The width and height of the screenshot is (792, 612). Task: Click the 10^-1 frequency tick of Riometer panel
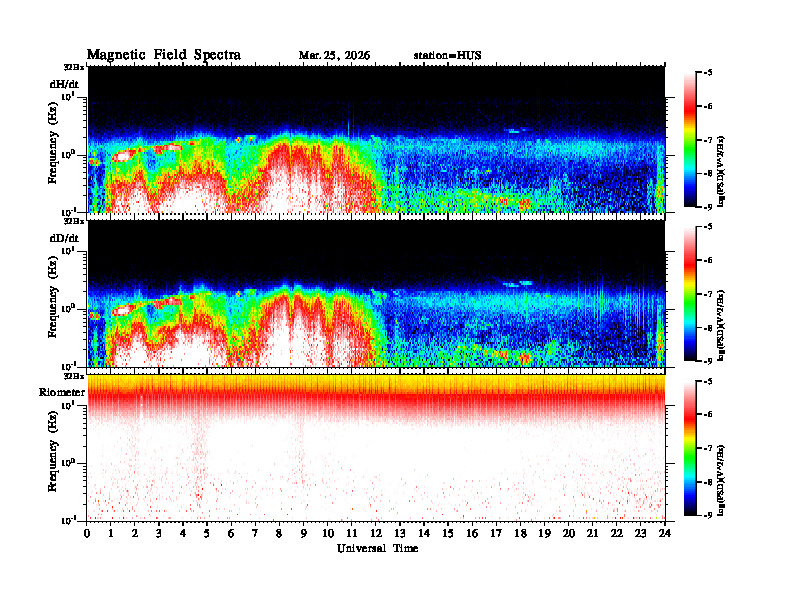[x=68, y=520]
